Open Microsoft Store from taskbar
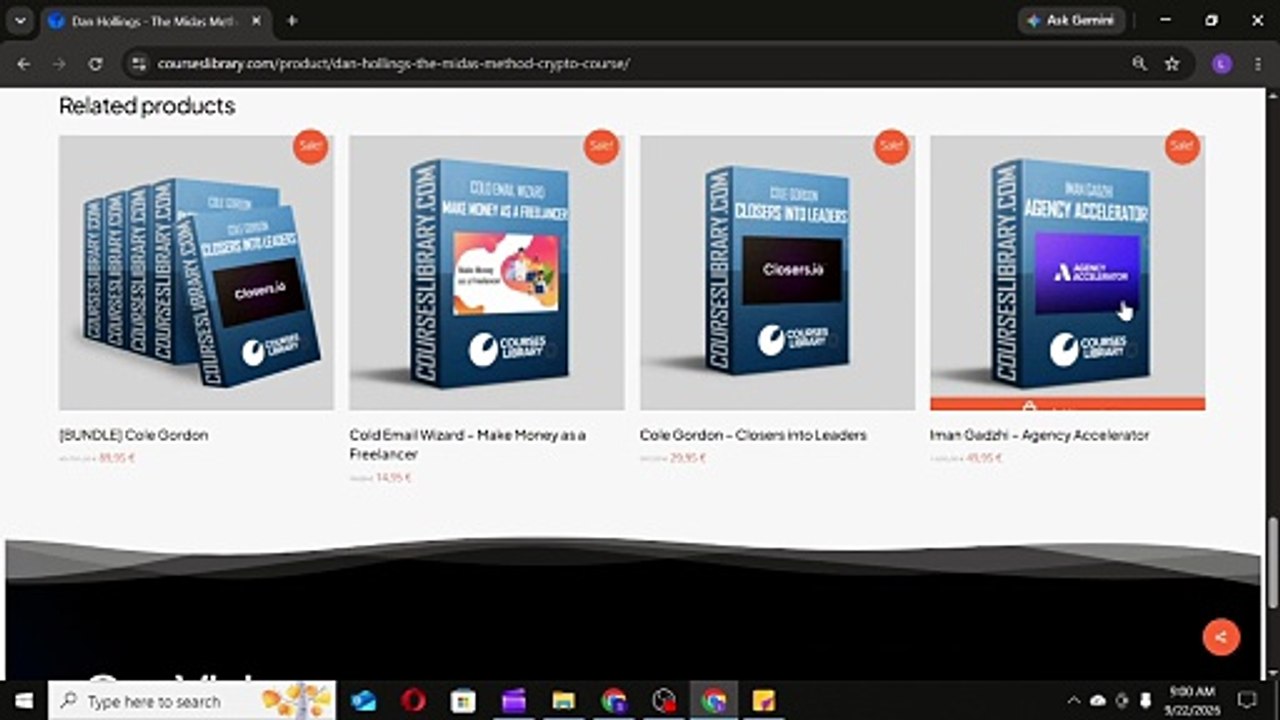 point(464,700)
